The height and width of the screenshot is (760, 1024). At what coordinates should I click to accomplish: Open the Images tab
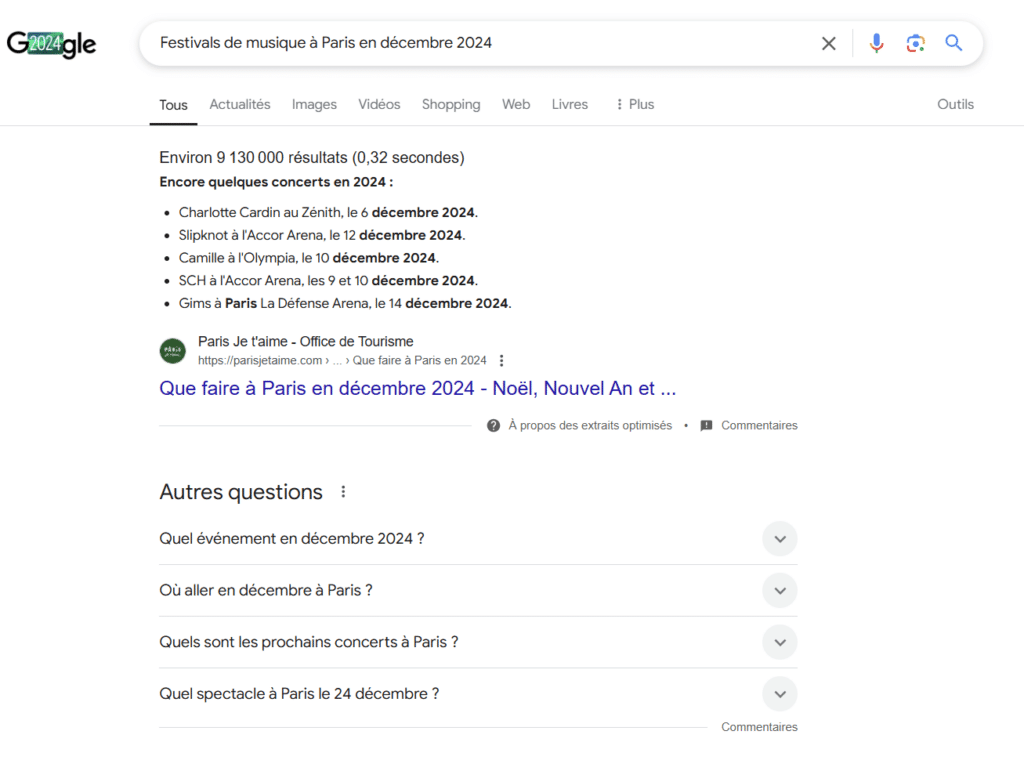pos(314,104)
